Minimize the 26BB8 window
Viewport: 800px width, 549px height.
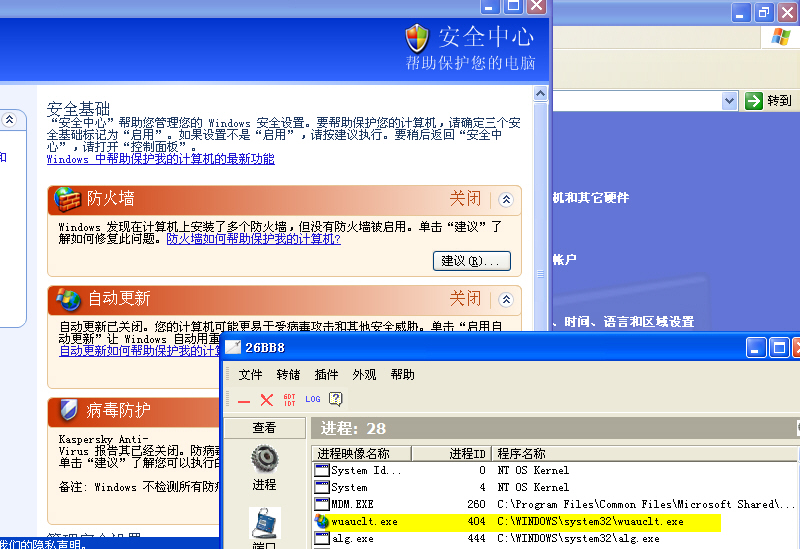756,348
